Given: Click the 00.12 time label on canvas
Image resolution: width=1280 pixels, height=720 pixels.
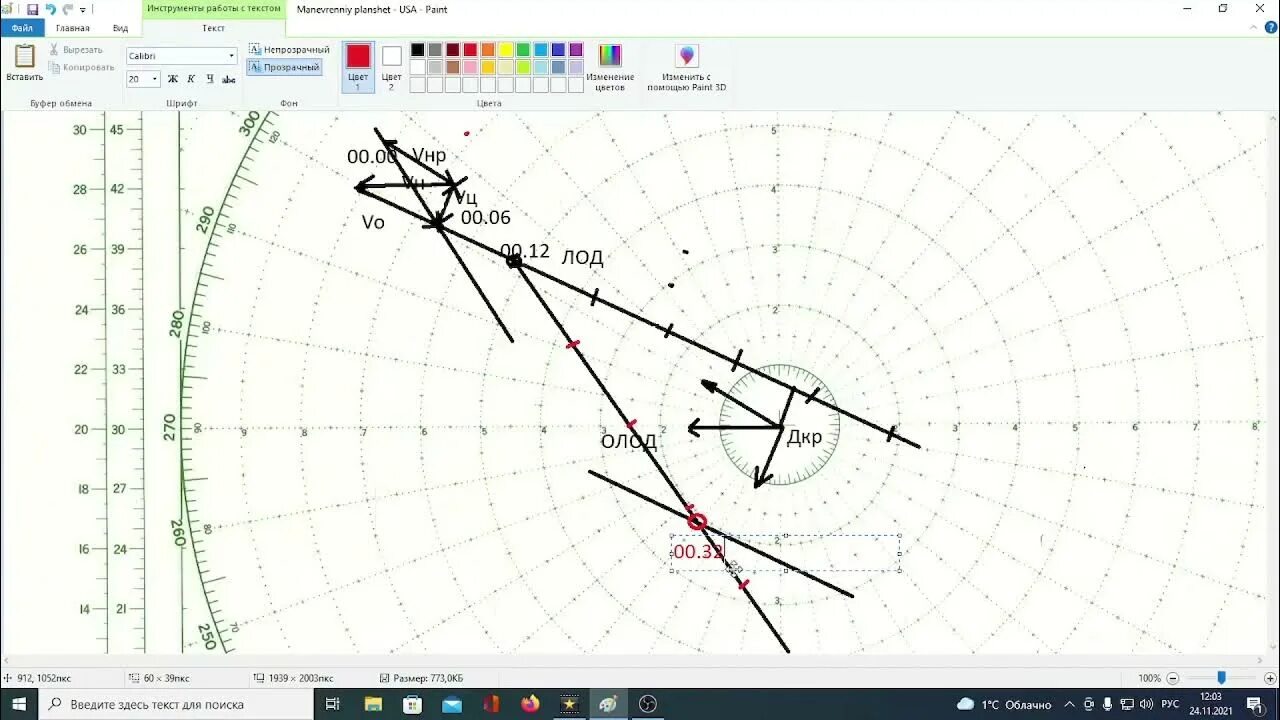Looking at the screenshot, I should [525, 251].
